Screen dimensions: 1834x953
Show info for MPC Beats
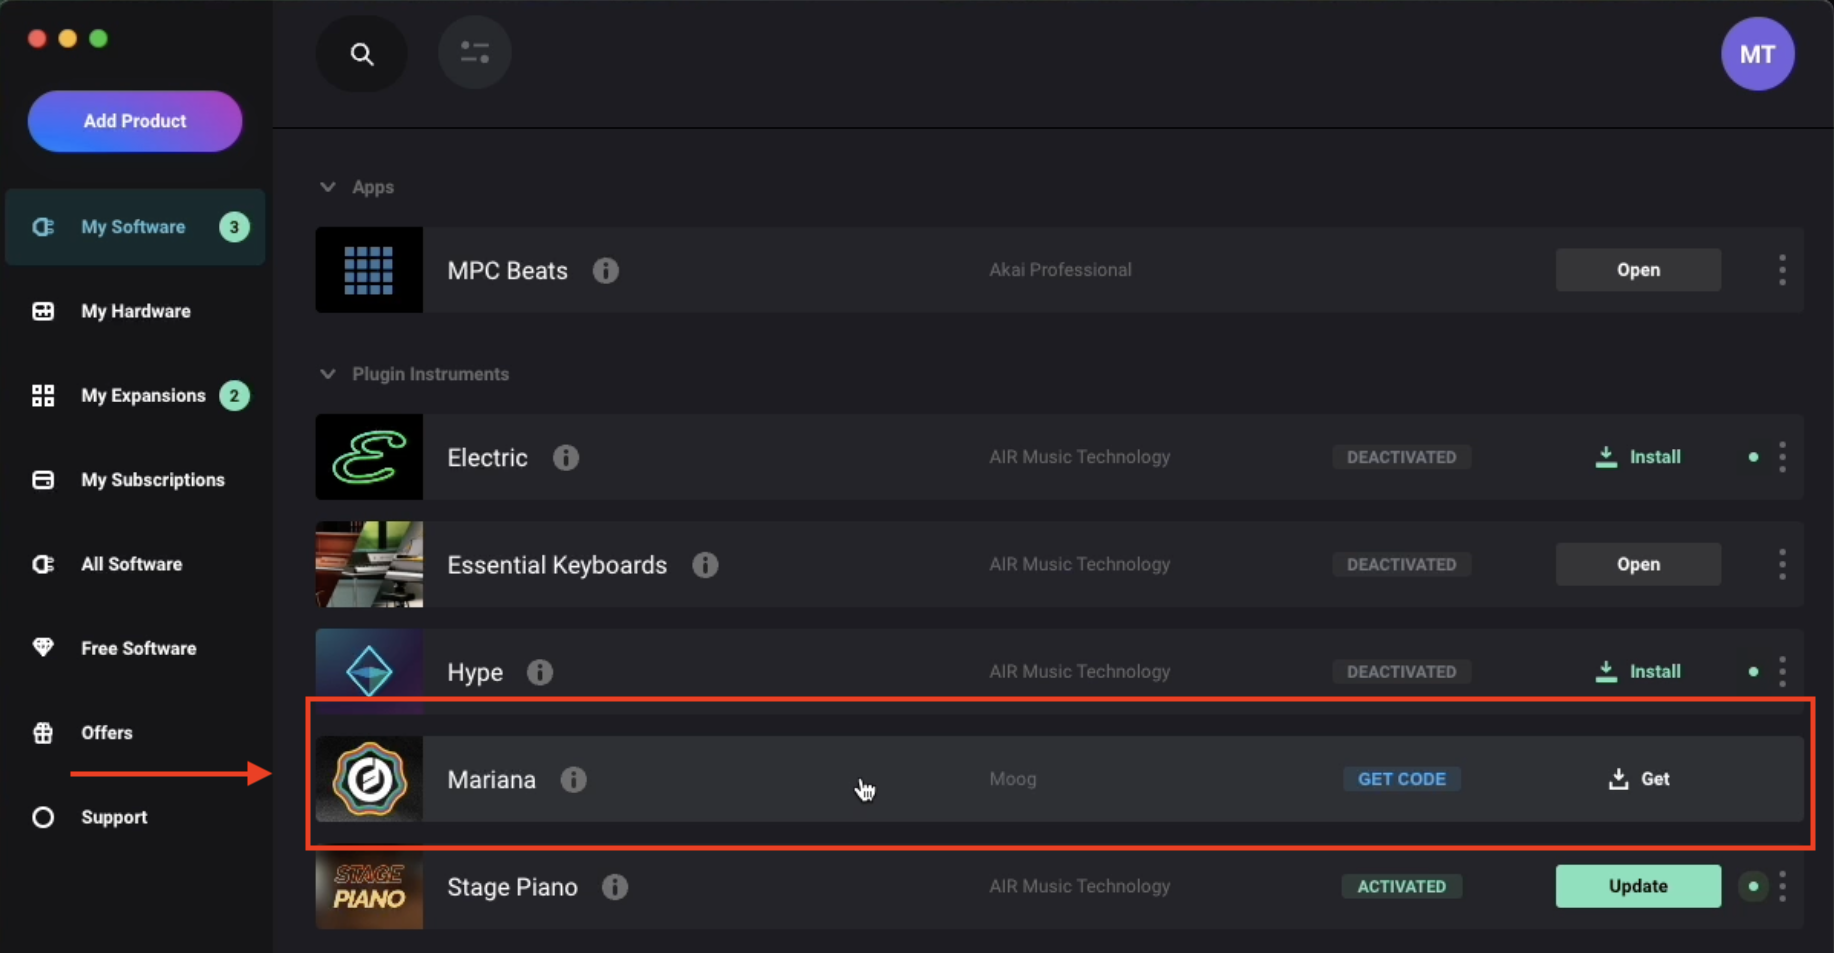(605, 271)
